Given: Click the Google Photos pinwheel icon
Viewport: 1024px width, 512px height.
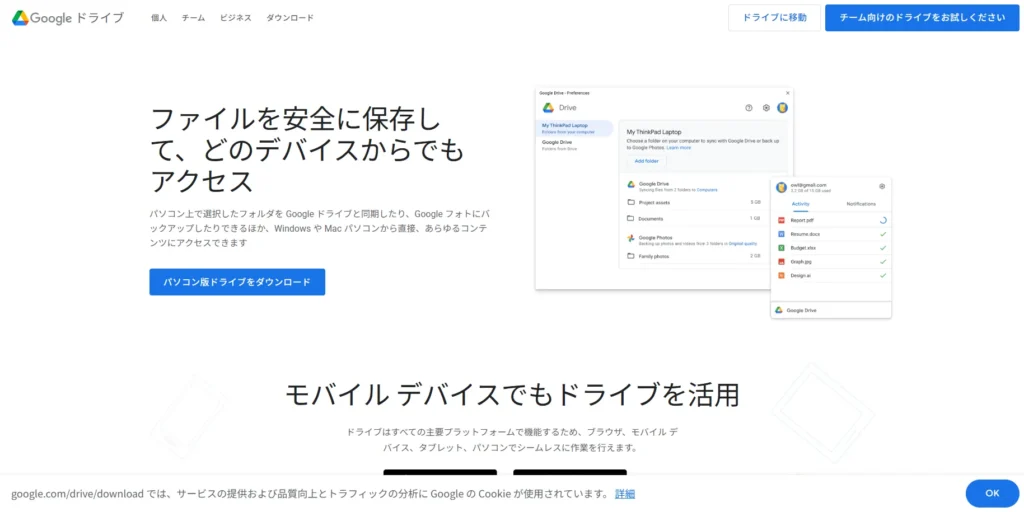Looking at the screenshot, I should coord(631,238).
